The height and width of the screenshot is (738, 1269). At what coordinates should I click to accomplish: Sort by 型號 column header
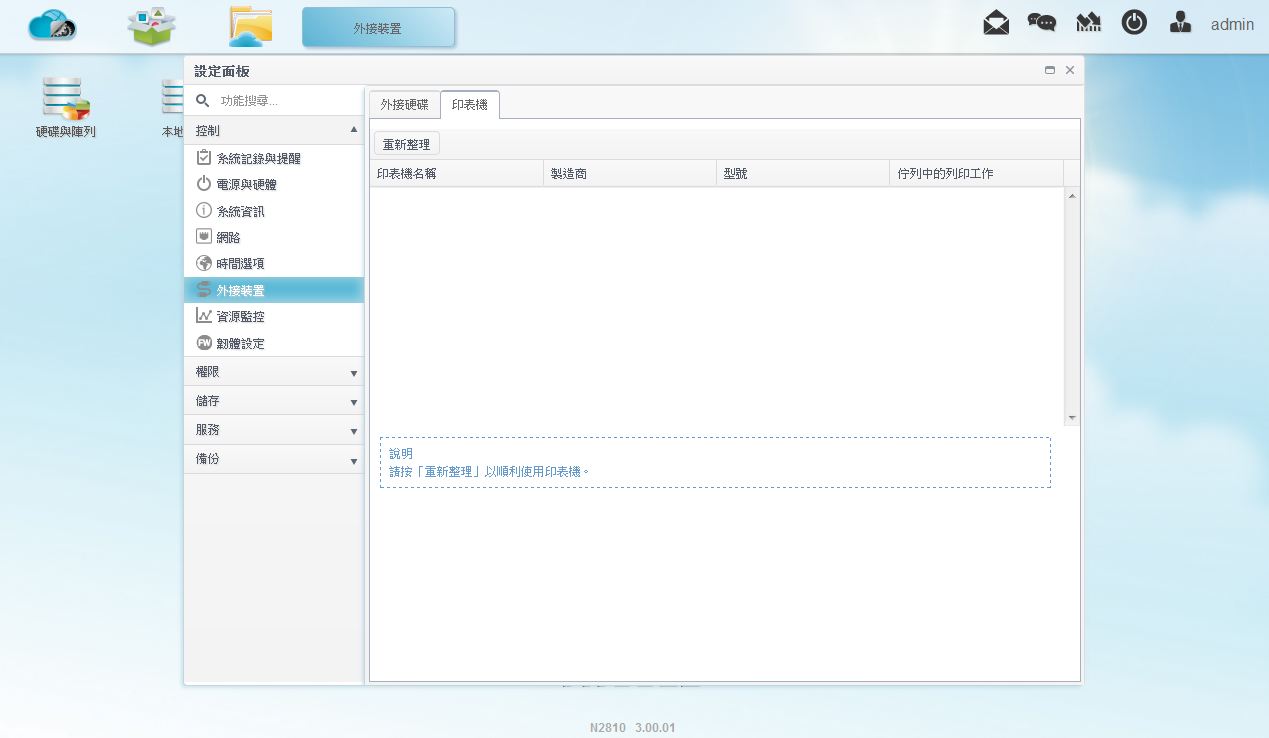pyautogui.click(x=803, y=174)
